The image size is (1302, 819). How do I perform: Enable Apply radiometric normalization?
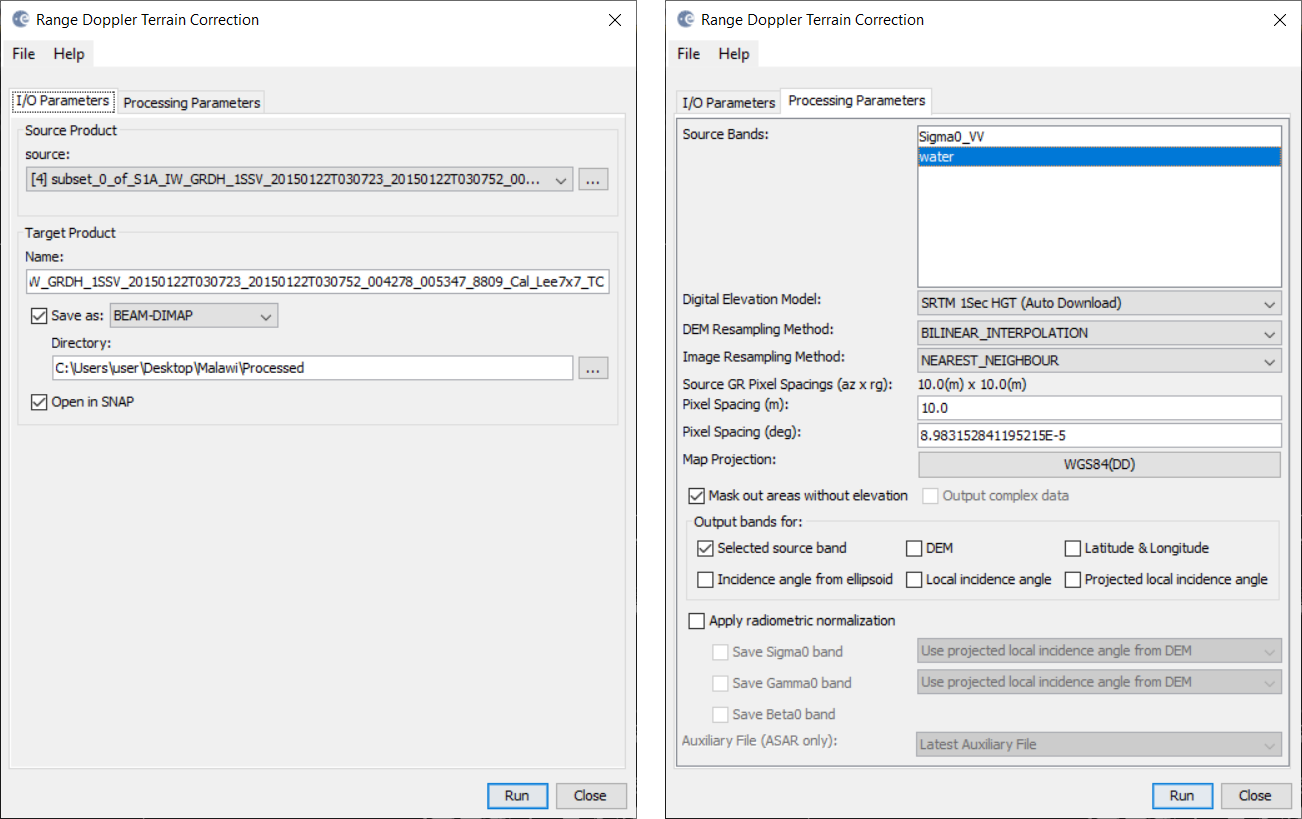pyautogui.click(x=697, y=621)
